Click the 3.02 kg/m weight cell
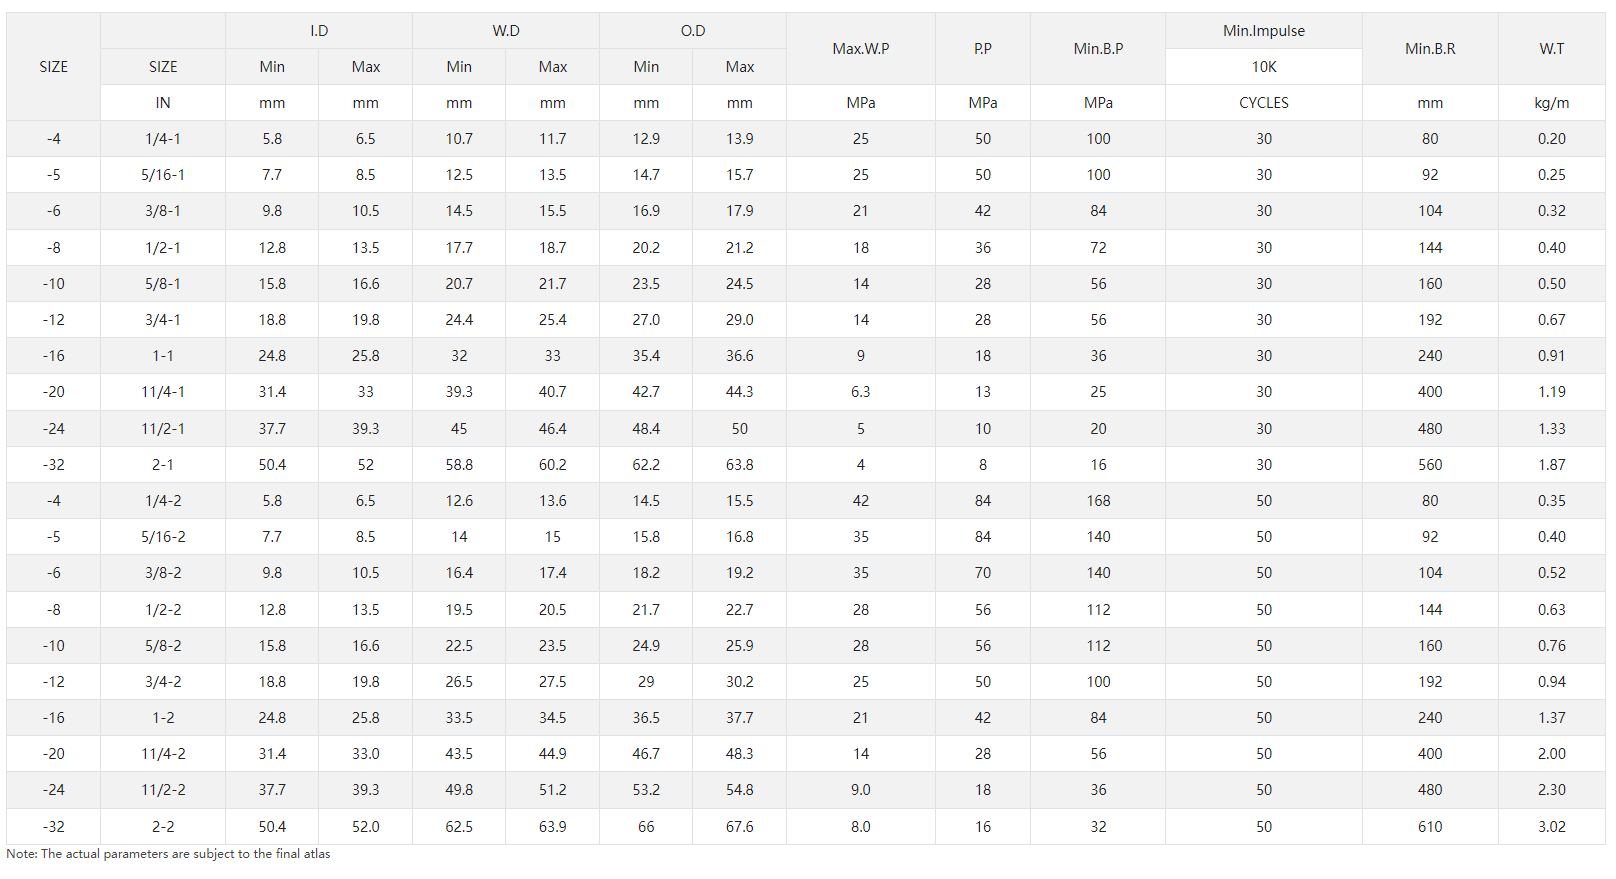The width and height of the screenshot is (1616, 879). [1551, 827]
